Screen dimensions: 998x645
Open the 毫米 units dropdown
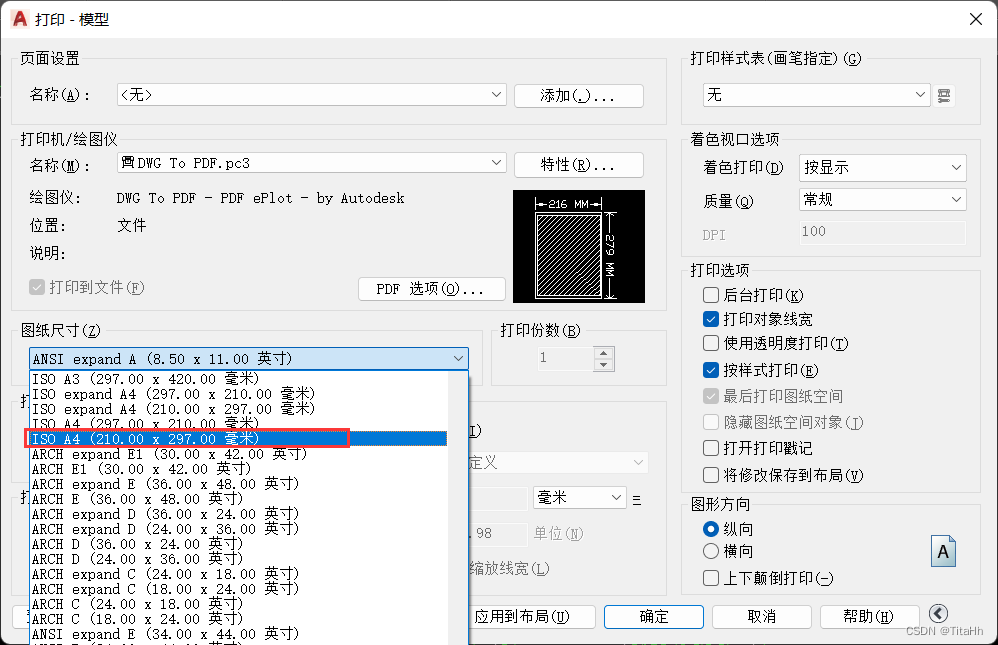[x=579, y=497]
